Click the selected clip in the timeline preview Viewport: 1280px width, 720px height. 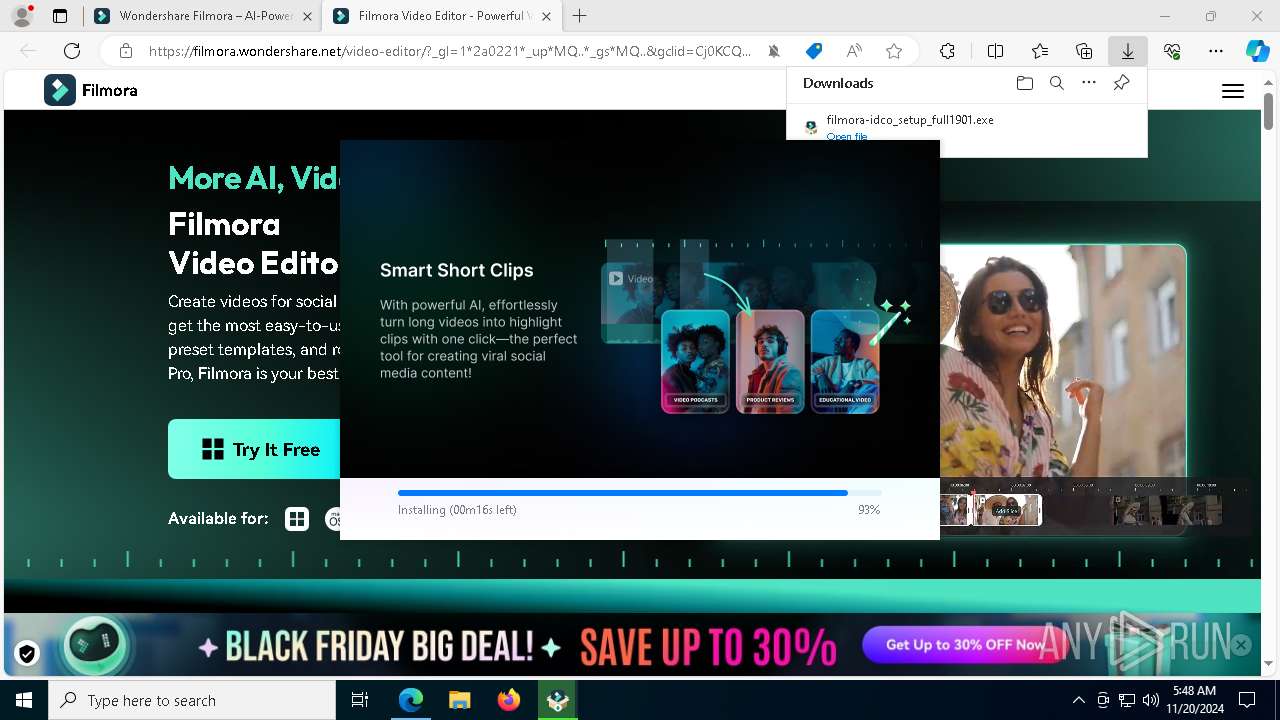[x=1007, y=510]
